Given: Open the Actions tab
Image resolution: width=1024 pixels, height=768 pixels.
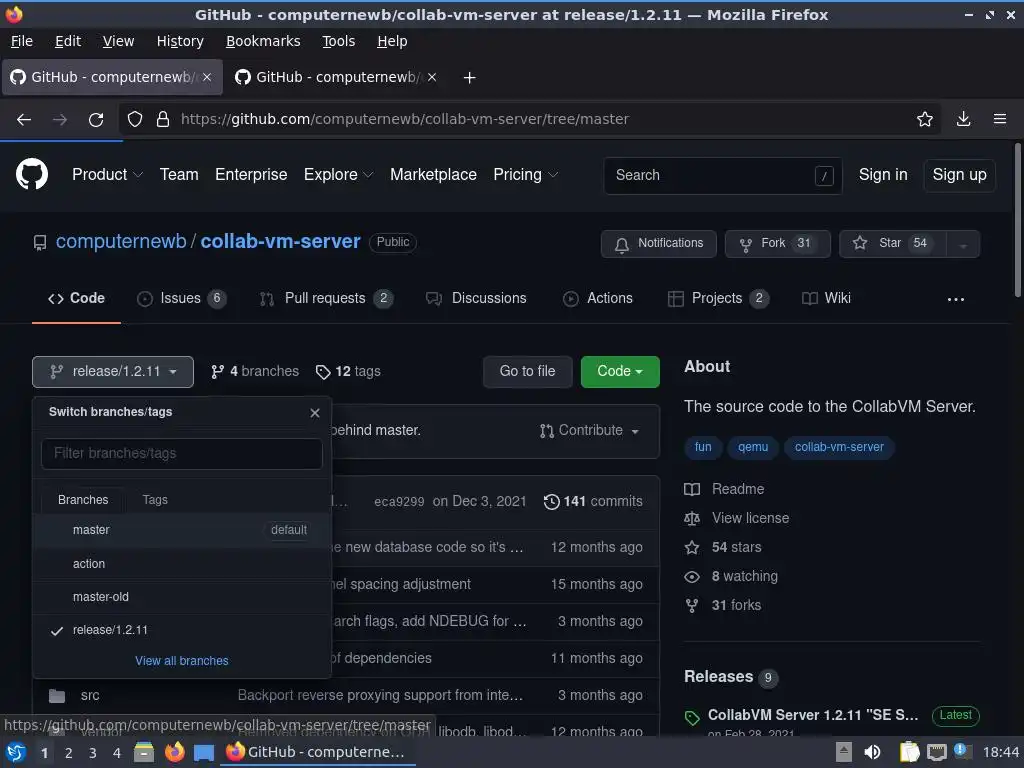Looking at the screenshot, I should (x=598, y=298).
